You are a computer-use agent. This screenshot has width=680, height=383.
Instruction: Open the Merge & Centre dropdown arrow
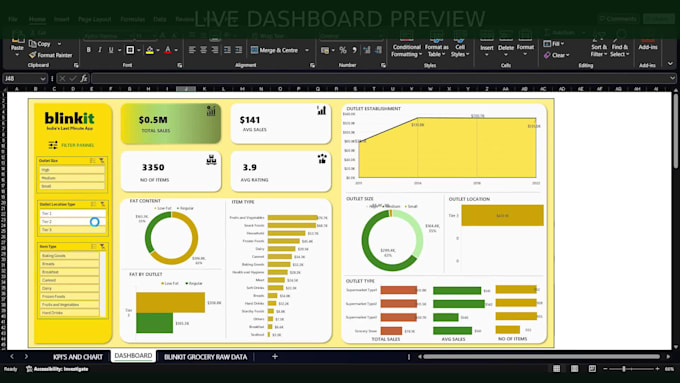[307, 50]
